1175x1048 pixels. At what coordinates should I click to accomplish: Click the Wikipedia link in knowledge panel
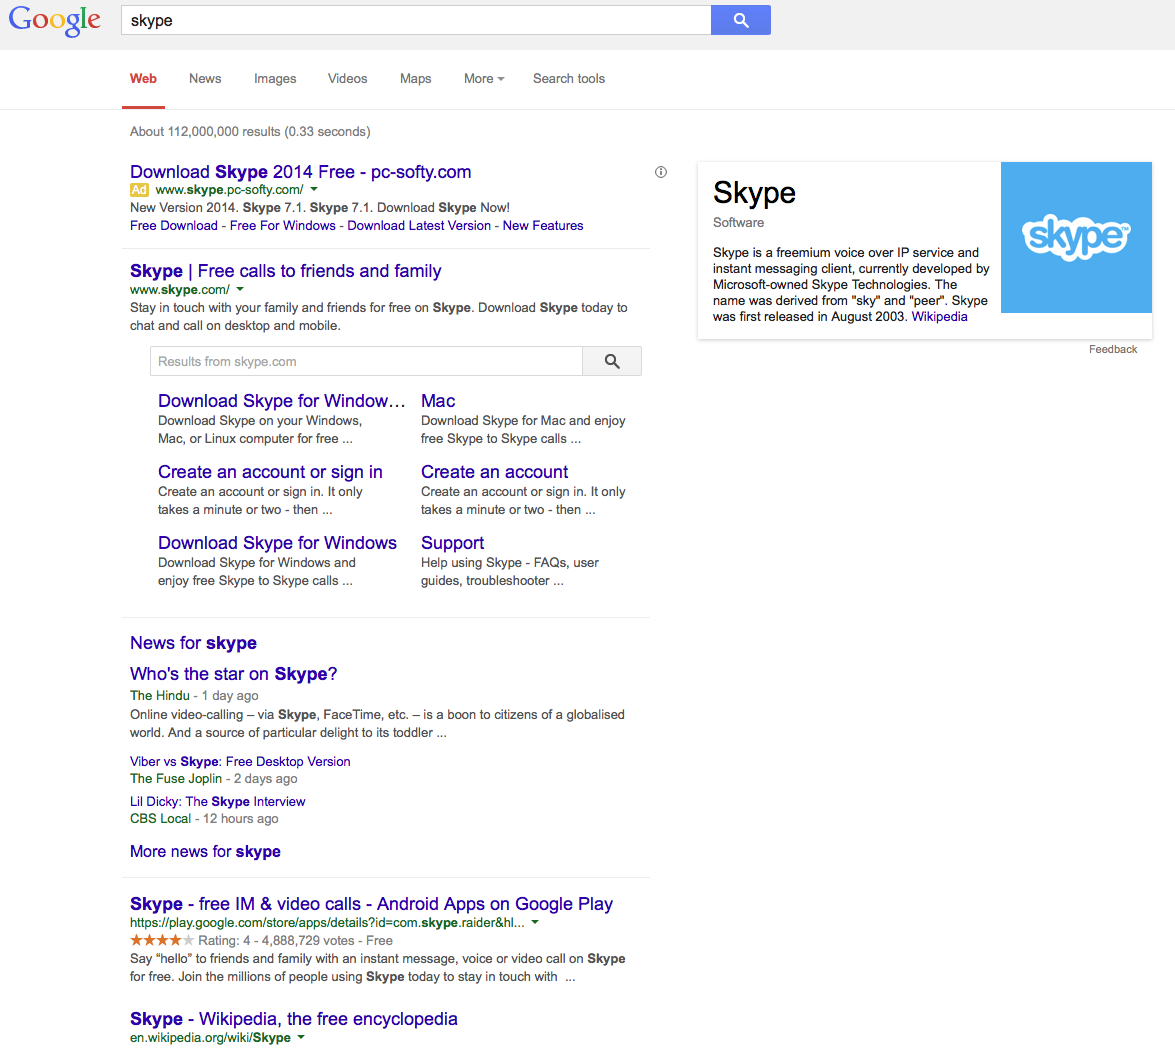click(x=939, y=316)
